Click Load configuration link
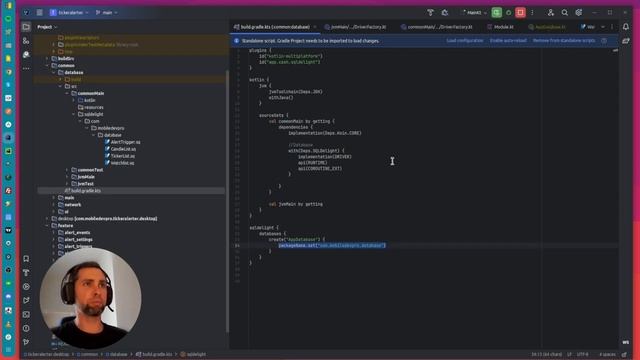Viewport: 640px width, 360px height. 464,41
